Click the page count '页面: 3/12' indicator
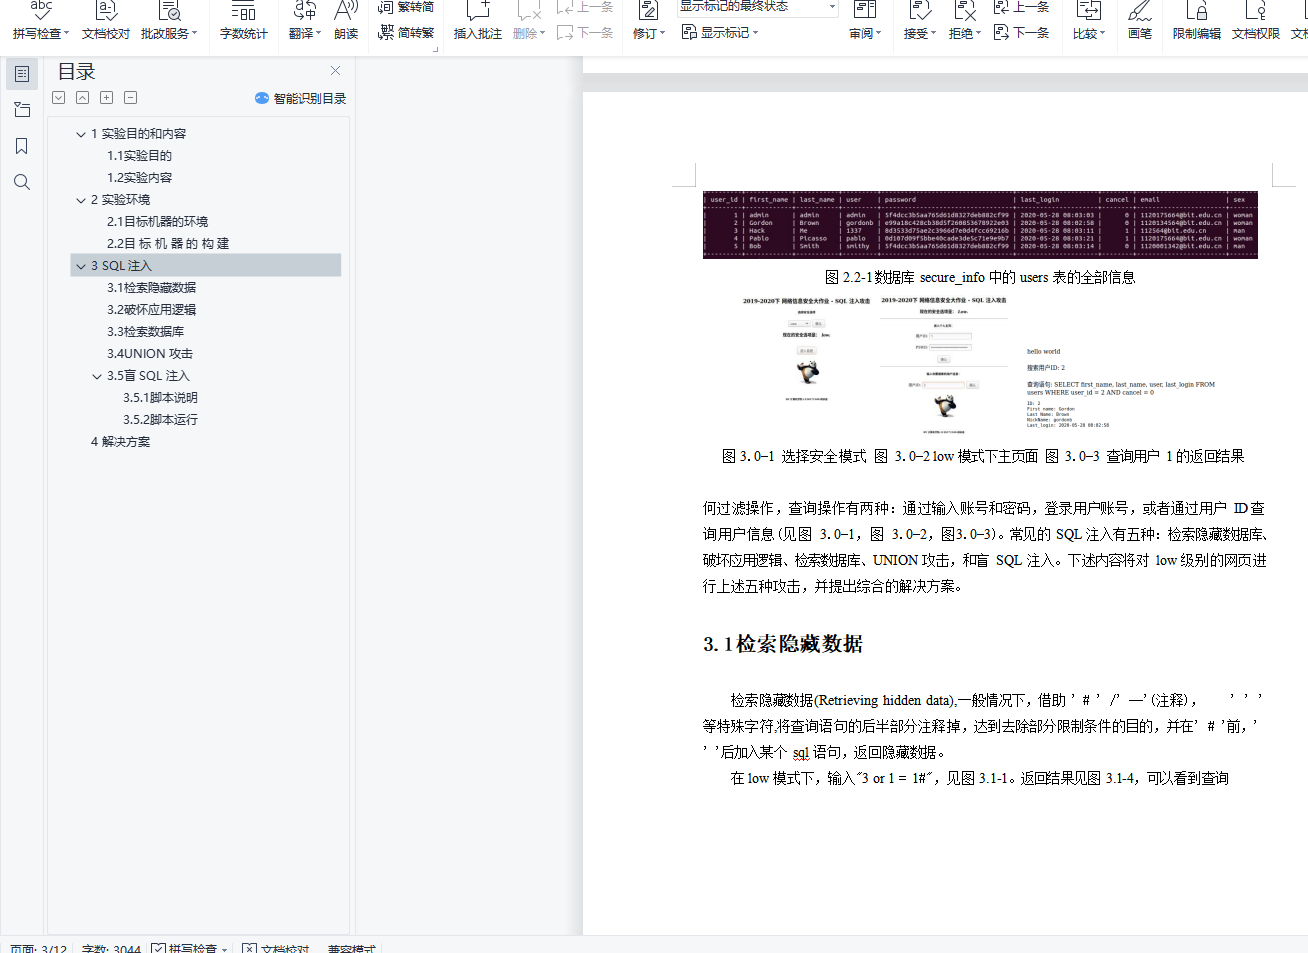 point(38,948)
